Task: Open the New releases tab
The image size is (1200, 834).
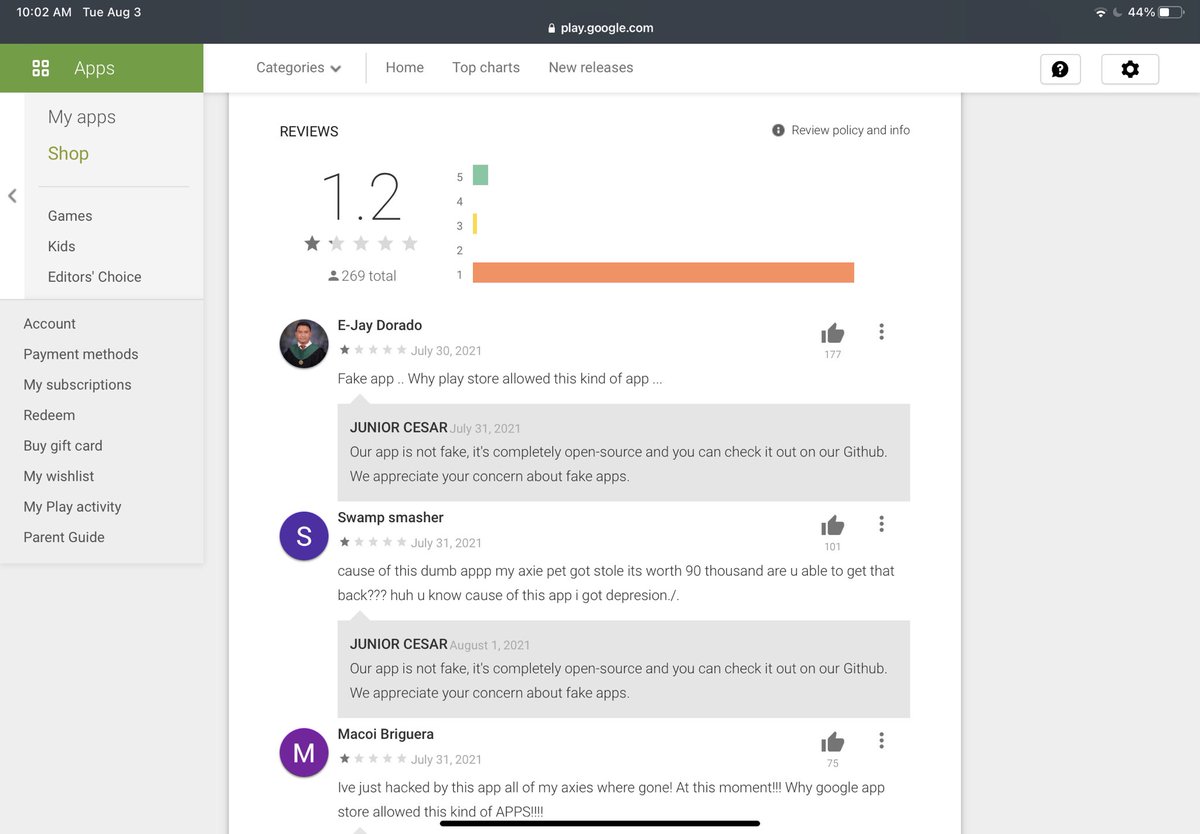Action: (591, 68)
